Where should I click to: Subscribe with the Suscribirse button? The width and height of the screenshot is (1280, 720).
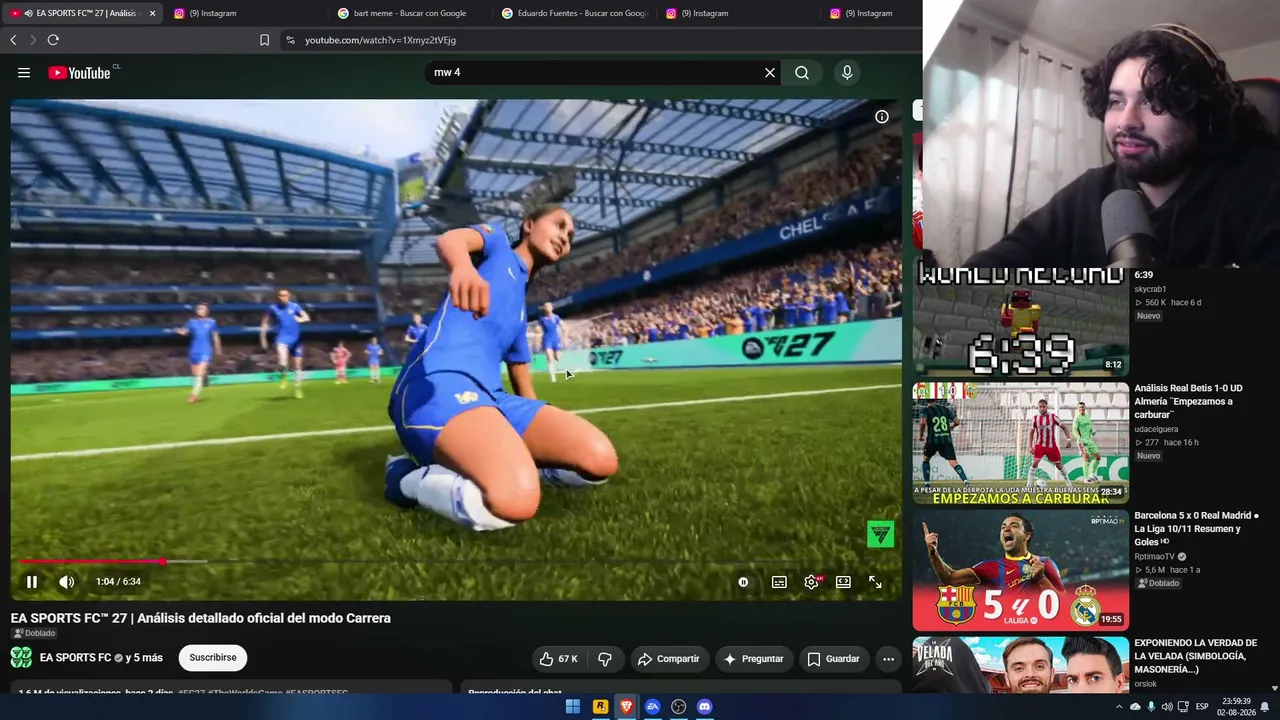point(213,658)
